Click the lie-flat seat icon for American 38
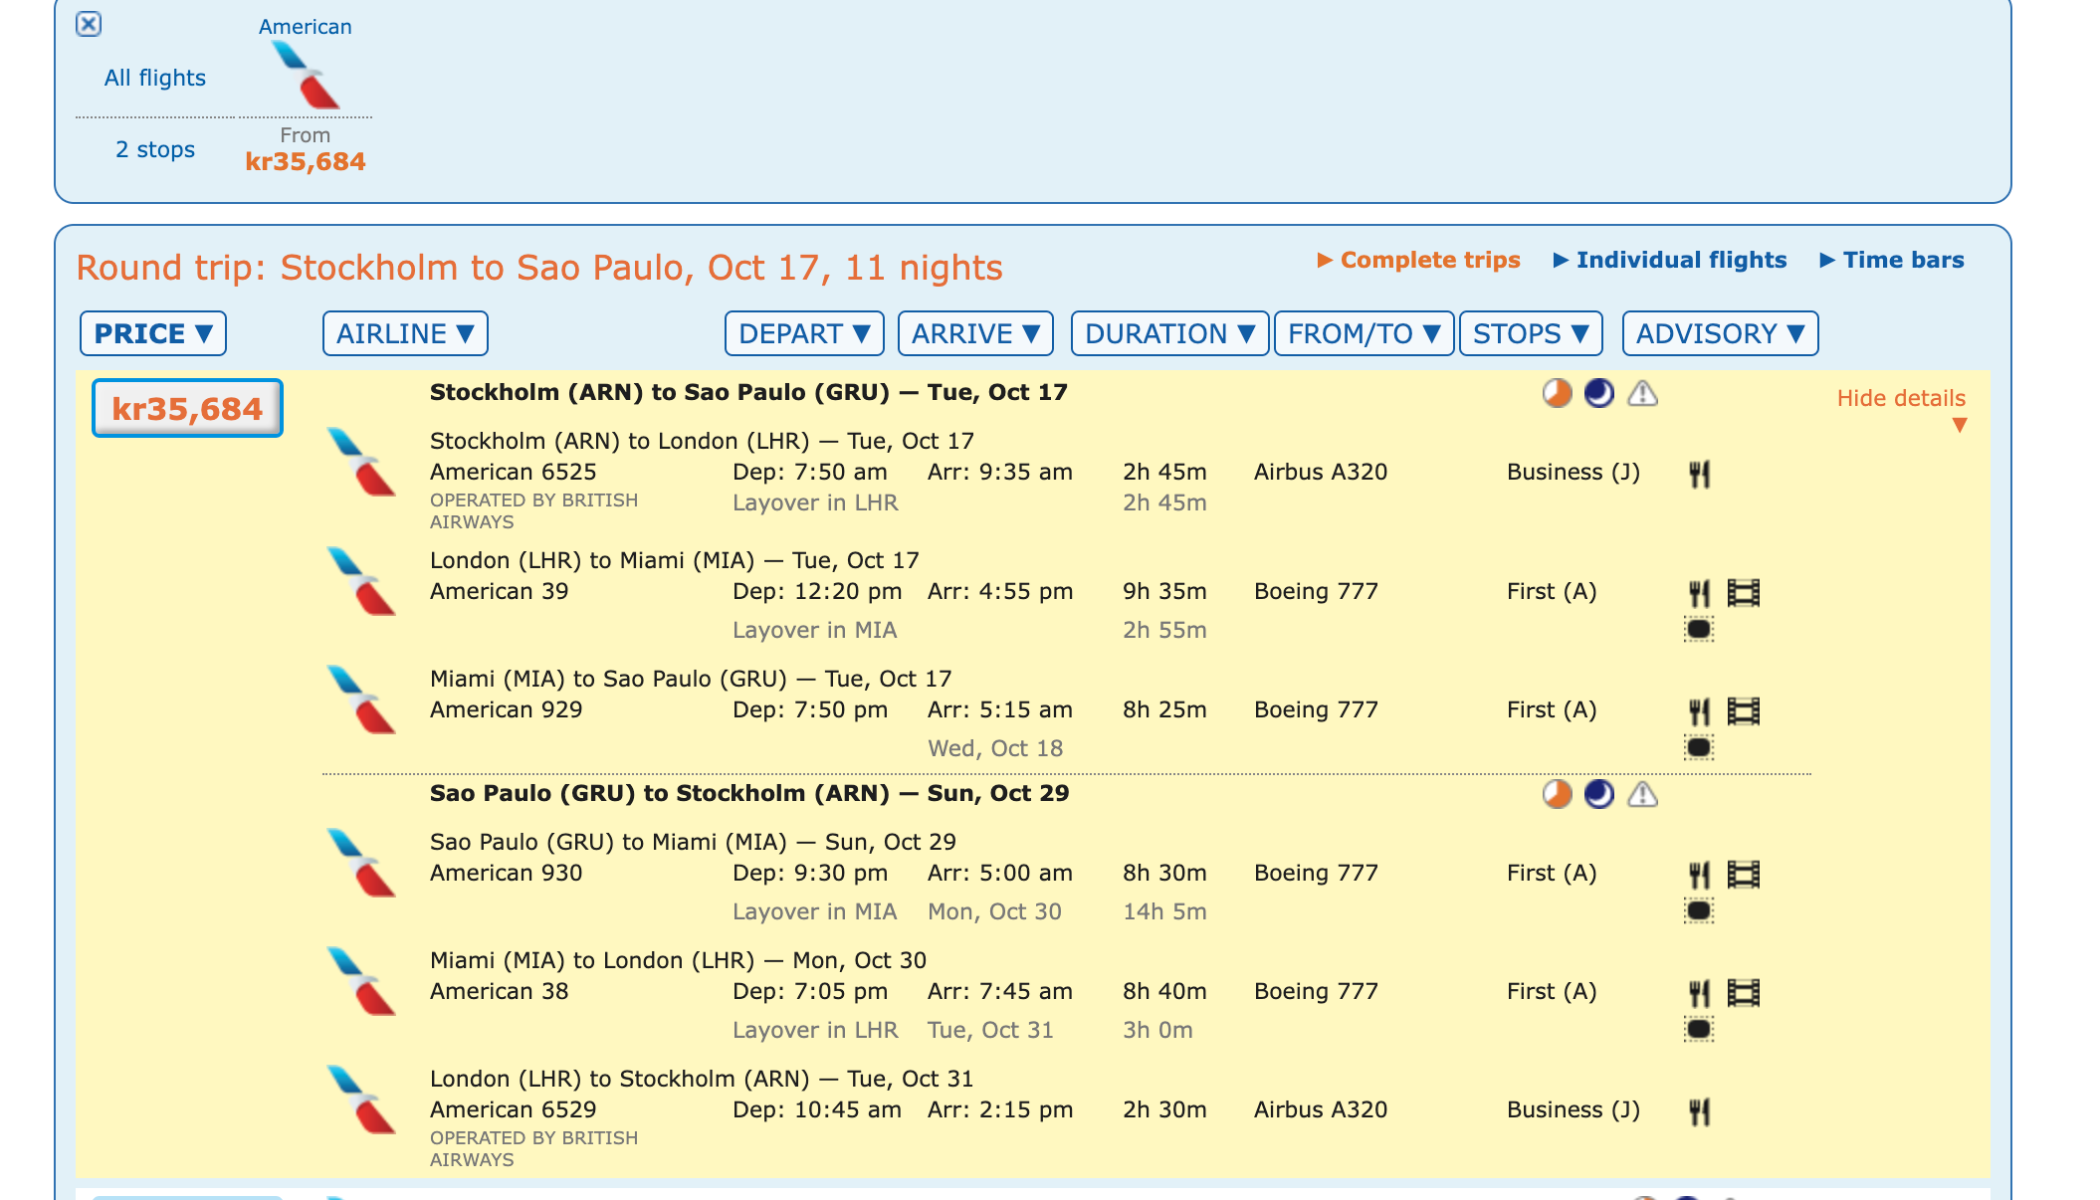The width and height of the screenshot is (2100, 1200). coord(1699,1029)
